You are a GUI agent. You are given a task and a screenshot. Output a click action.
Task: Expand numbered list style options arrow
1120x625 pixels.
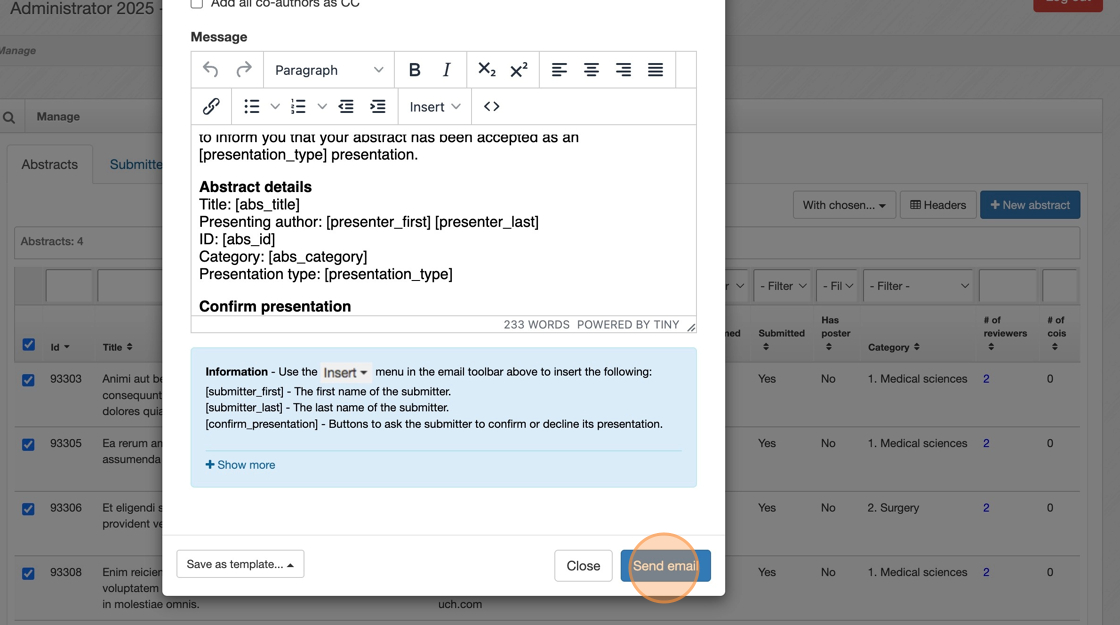click(x=322, y=106)
